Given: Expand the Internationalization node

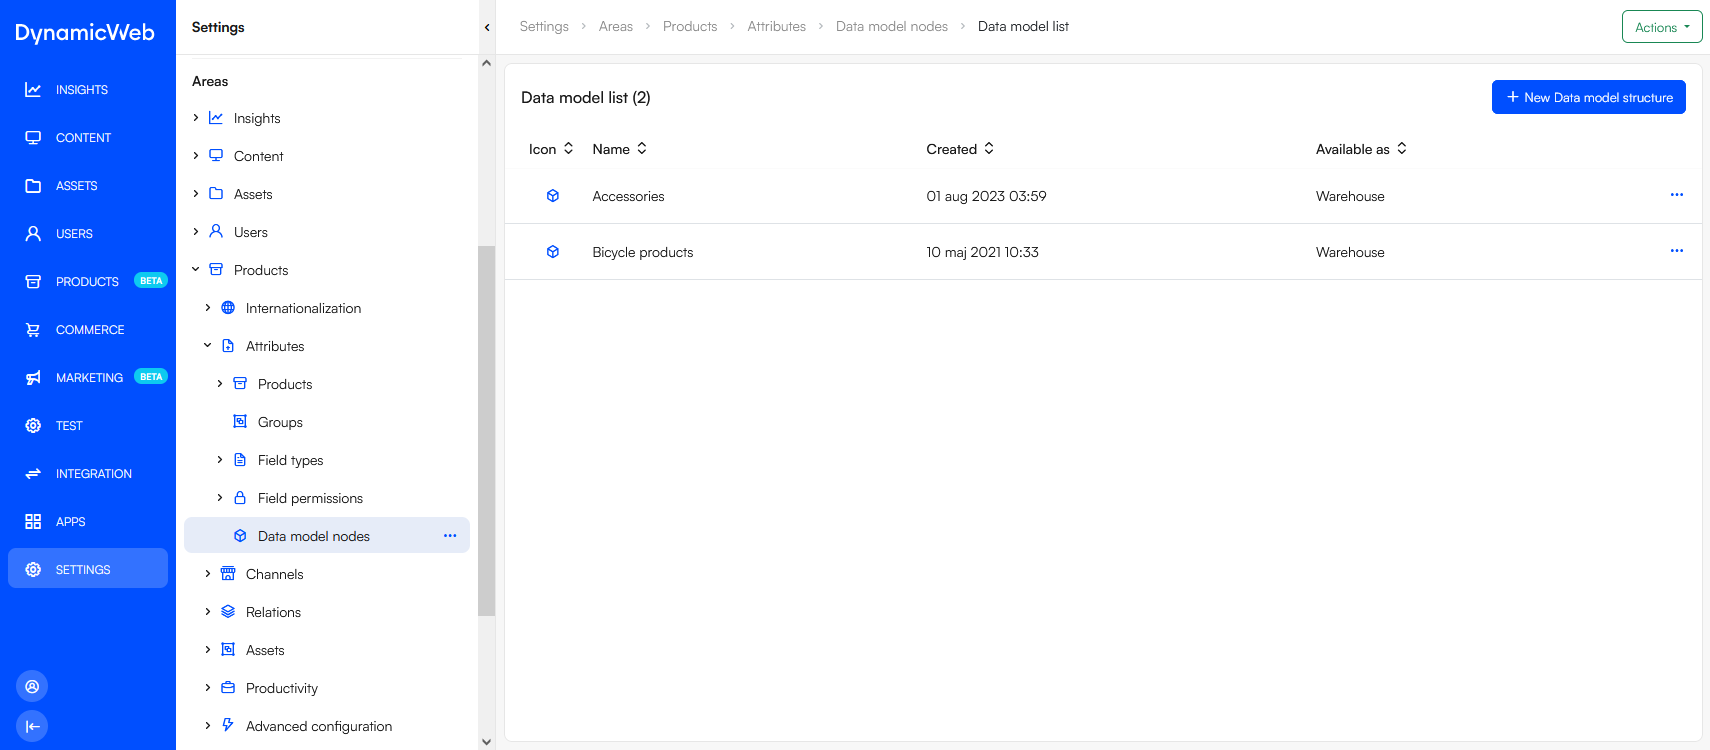Looking at the screenshot, I should [208, 308].
